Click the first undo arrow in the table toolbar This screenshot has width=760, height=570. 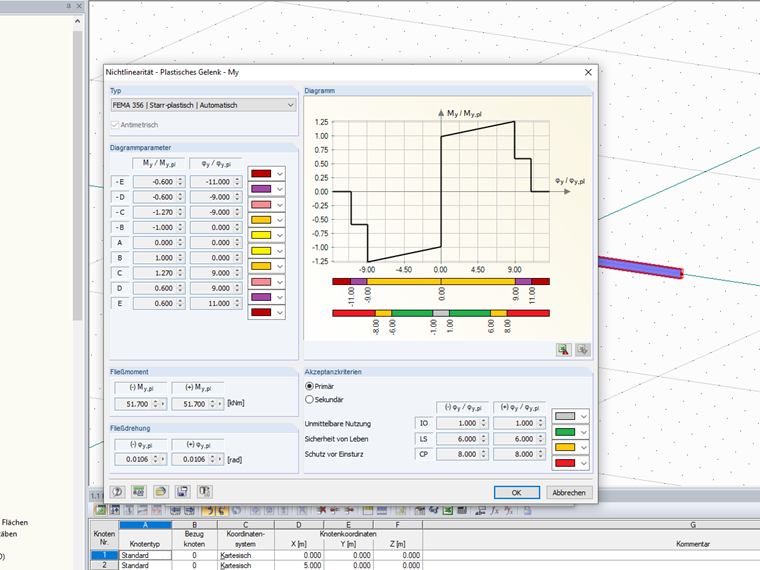(x=207, y=510)
